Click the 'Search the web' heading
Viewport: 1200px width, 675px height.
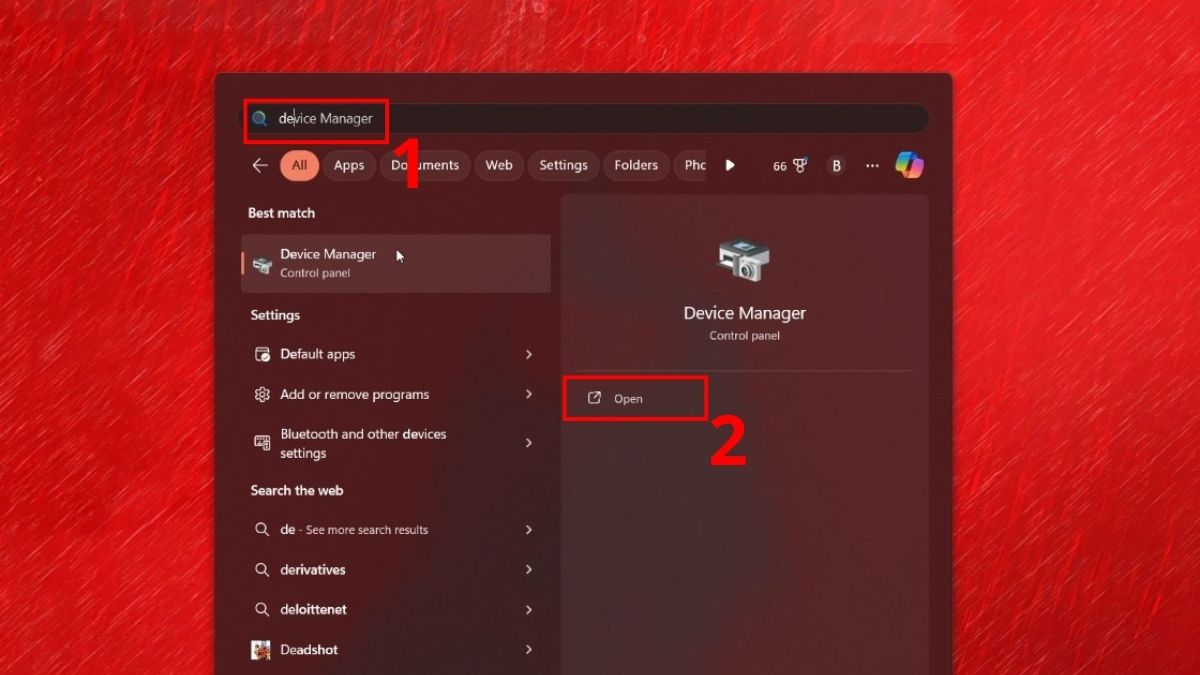(x=297, y=490)
